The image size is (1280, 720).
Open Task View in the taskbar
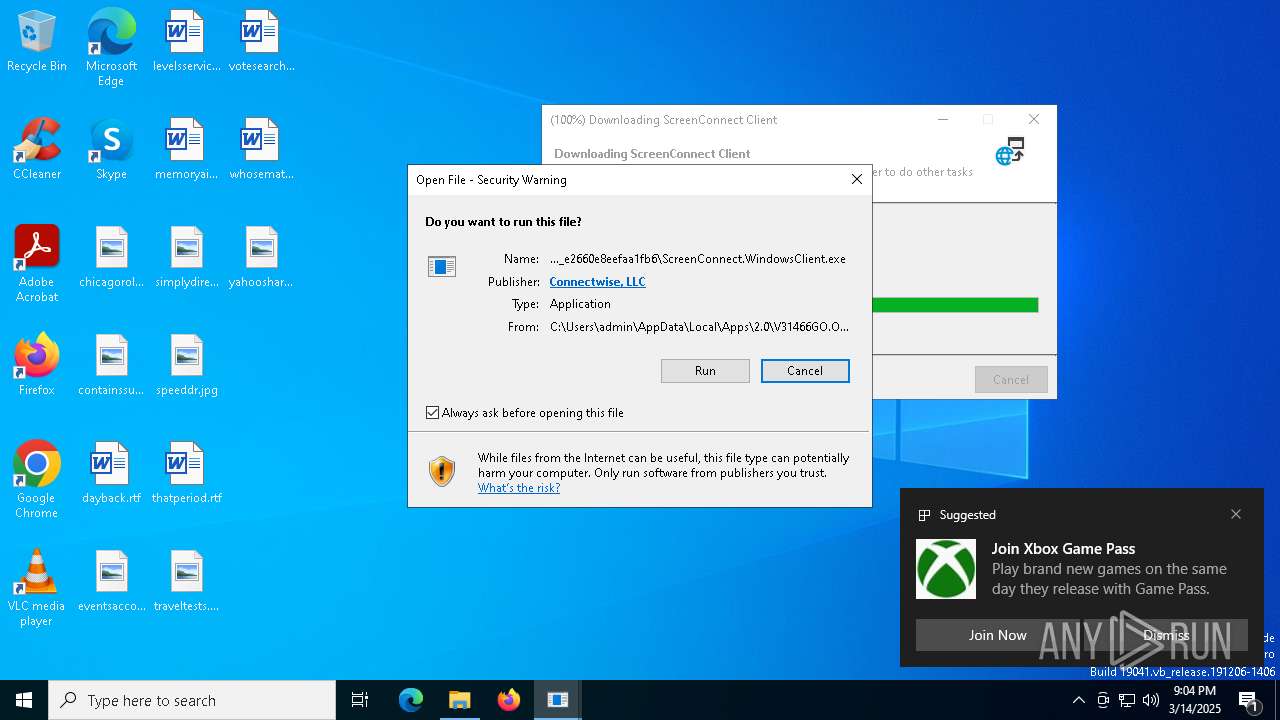(360, 700)
